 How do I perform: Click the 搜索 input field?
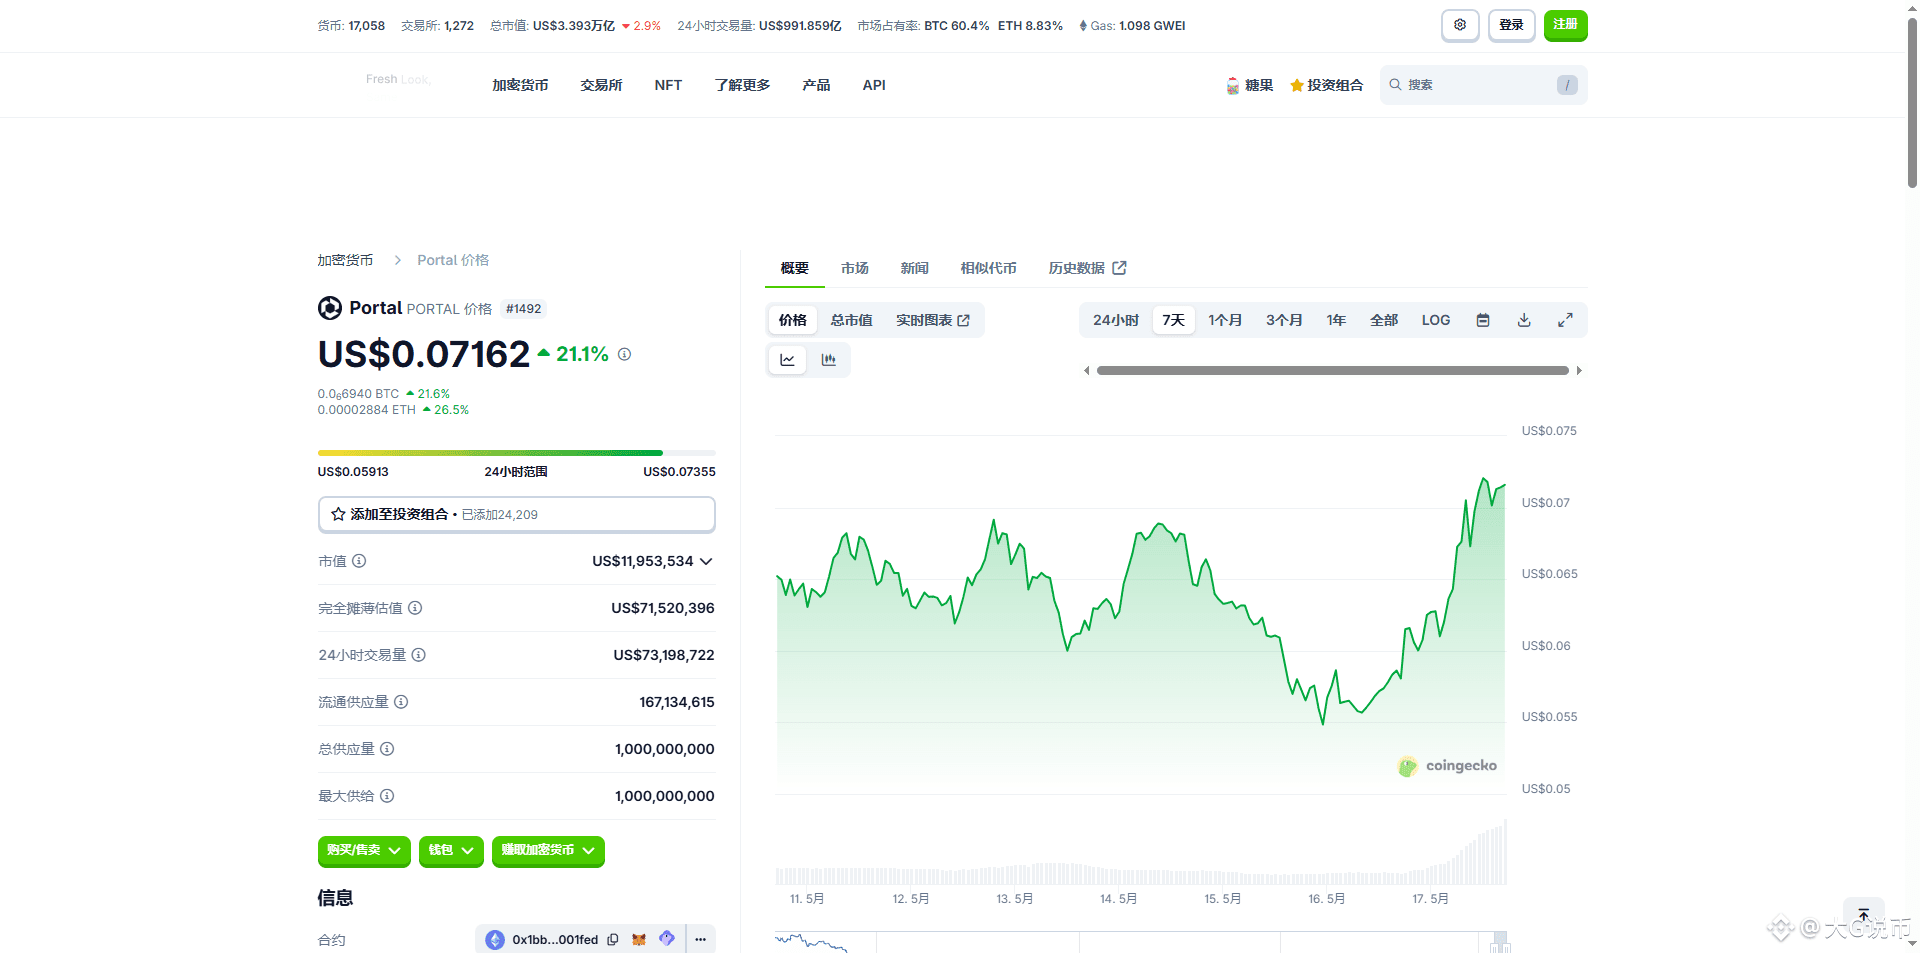point(1483,85)
